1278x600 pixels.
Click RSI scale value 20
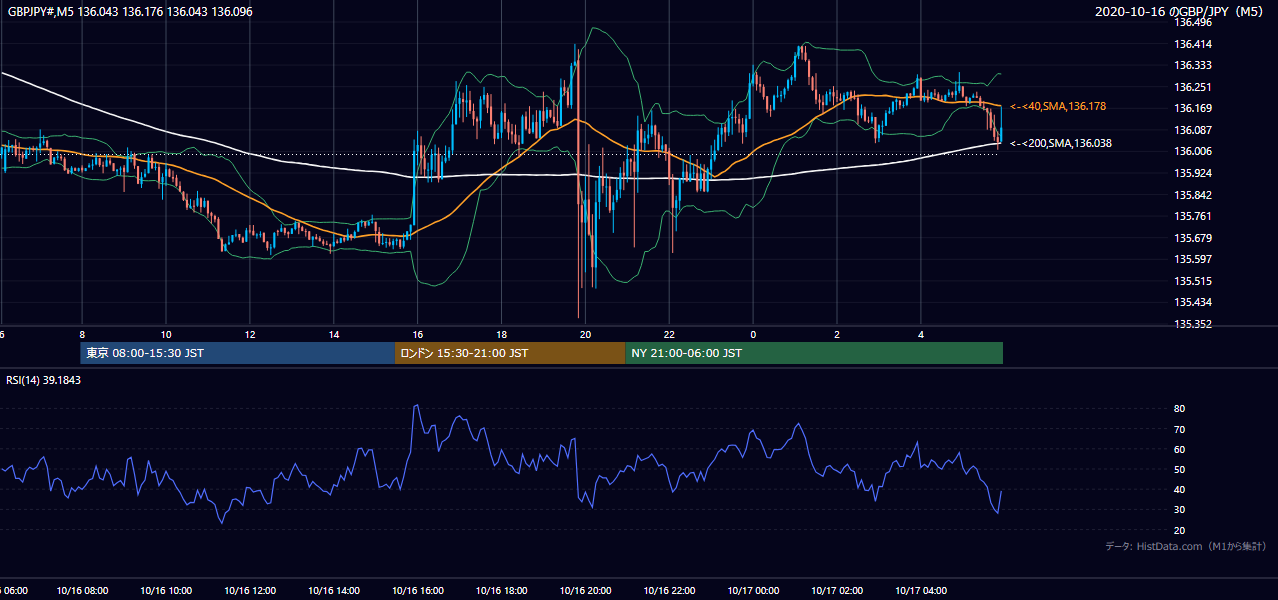coord(1180,530)
